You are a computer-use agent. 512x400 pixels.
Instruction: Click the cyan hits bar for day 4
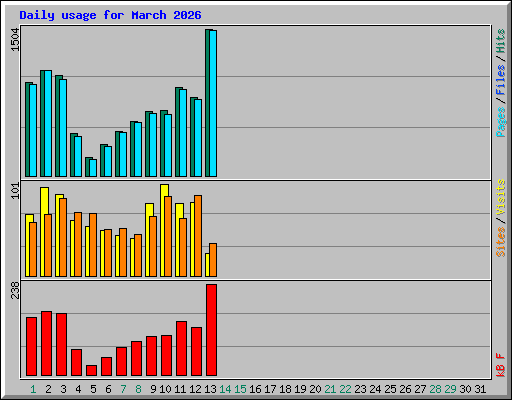coord(78,156)
